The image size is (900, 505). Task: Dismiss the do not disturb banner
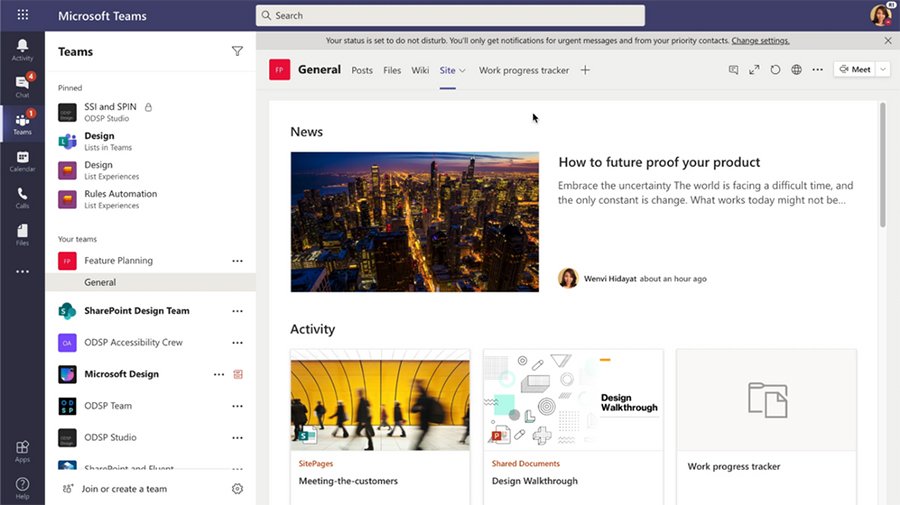tap(888, 41)
